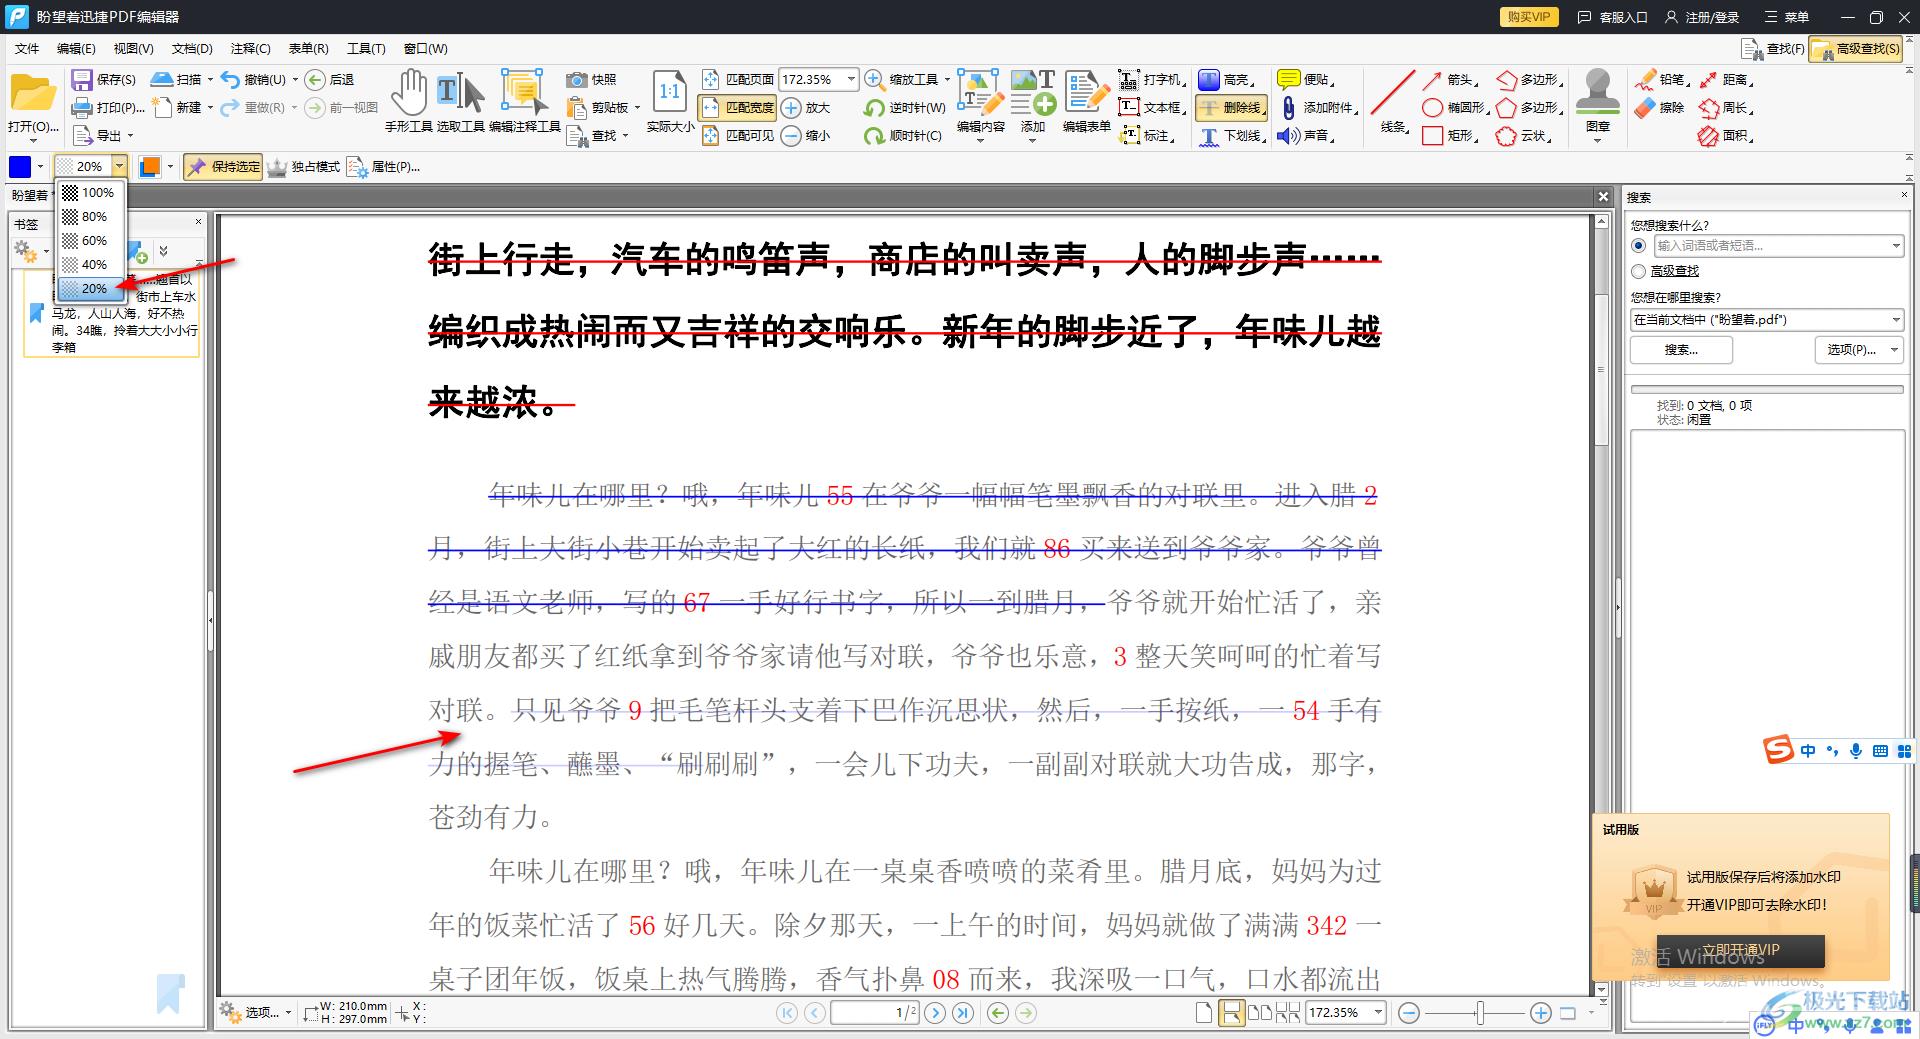The image size is (1920, 1039).
Task: Open the Options (选项) dropdown in status bar
Action: coord(257,1013)
